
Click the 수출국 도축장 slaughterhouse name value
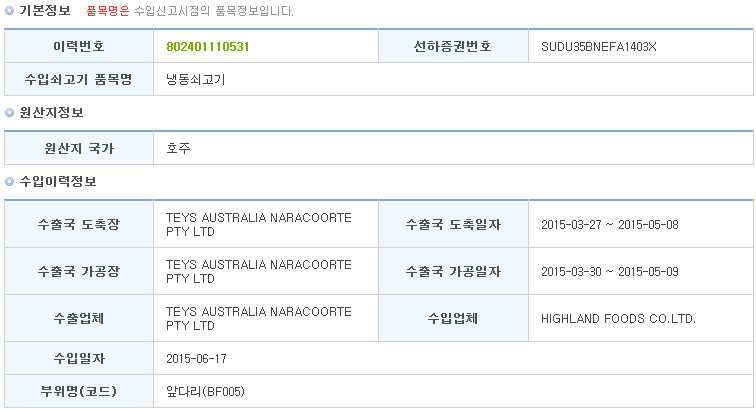click(x=259, y=225)
